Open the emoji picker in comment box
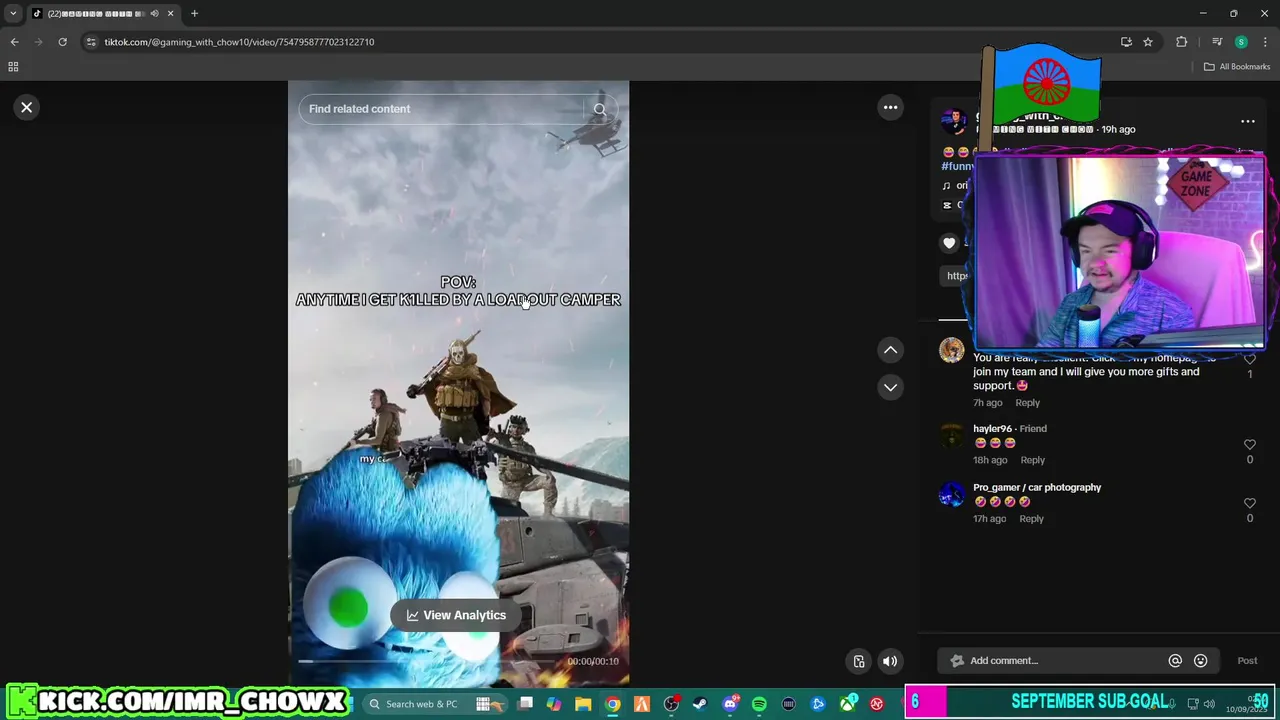This screenshot has height=720, width=1280. [1201, 660]
